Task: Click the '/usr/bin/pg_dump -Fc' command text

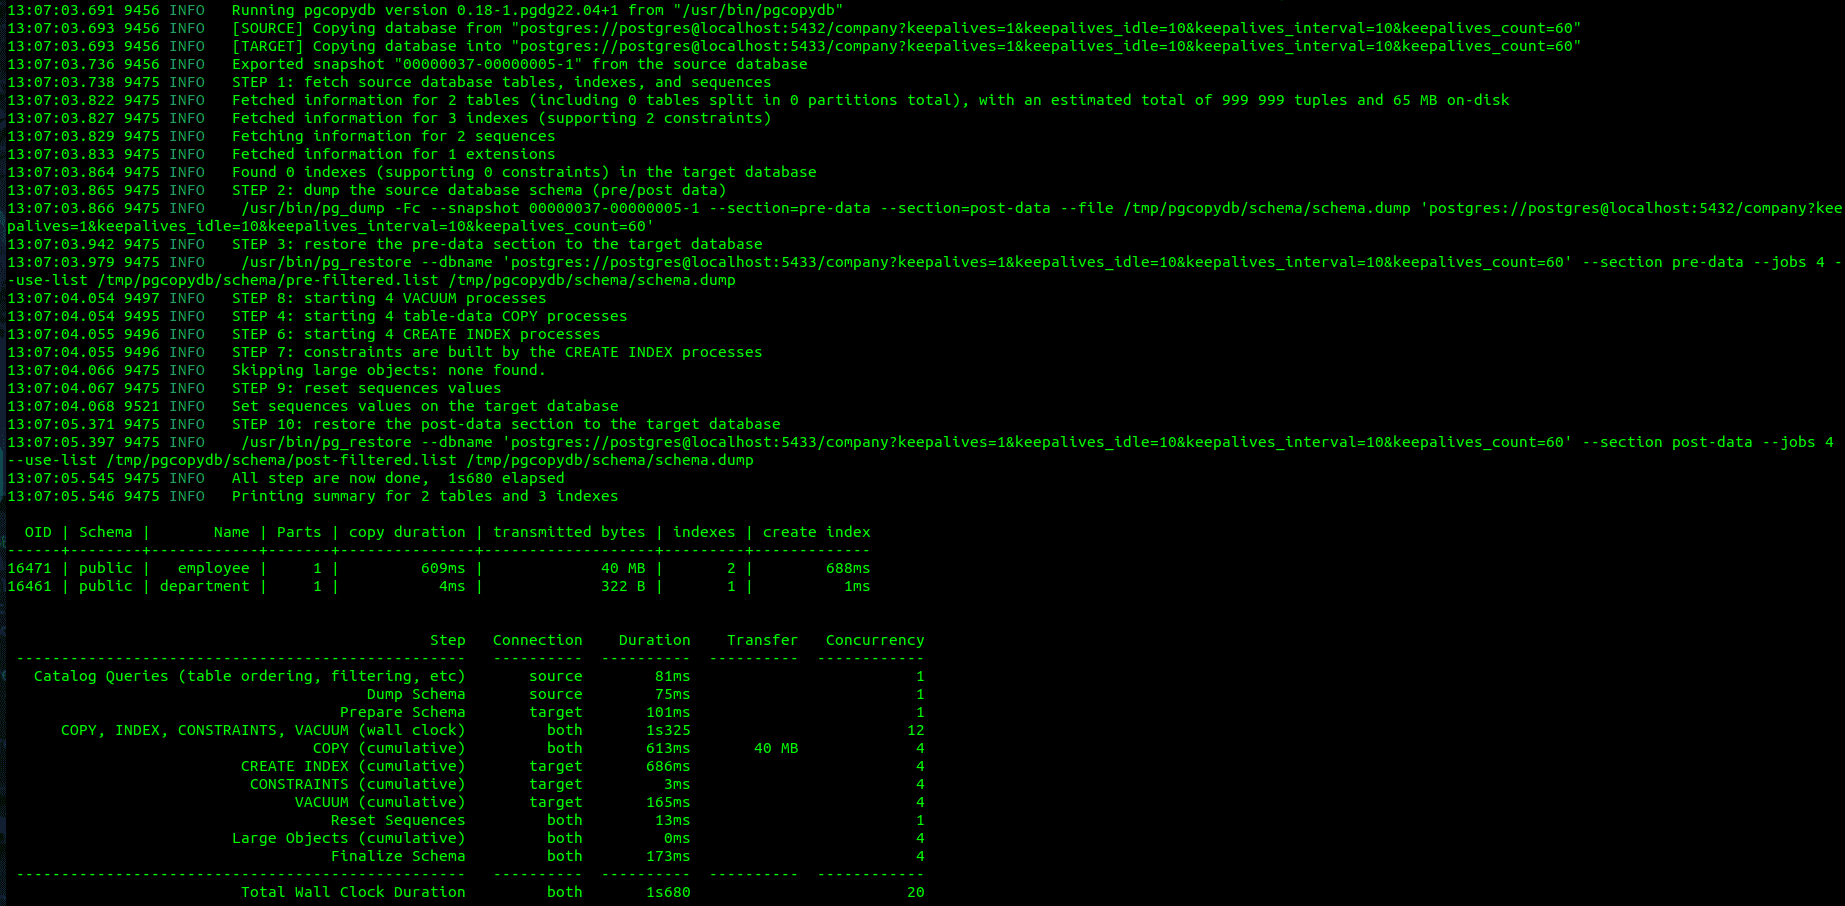Action: [331, 208]
